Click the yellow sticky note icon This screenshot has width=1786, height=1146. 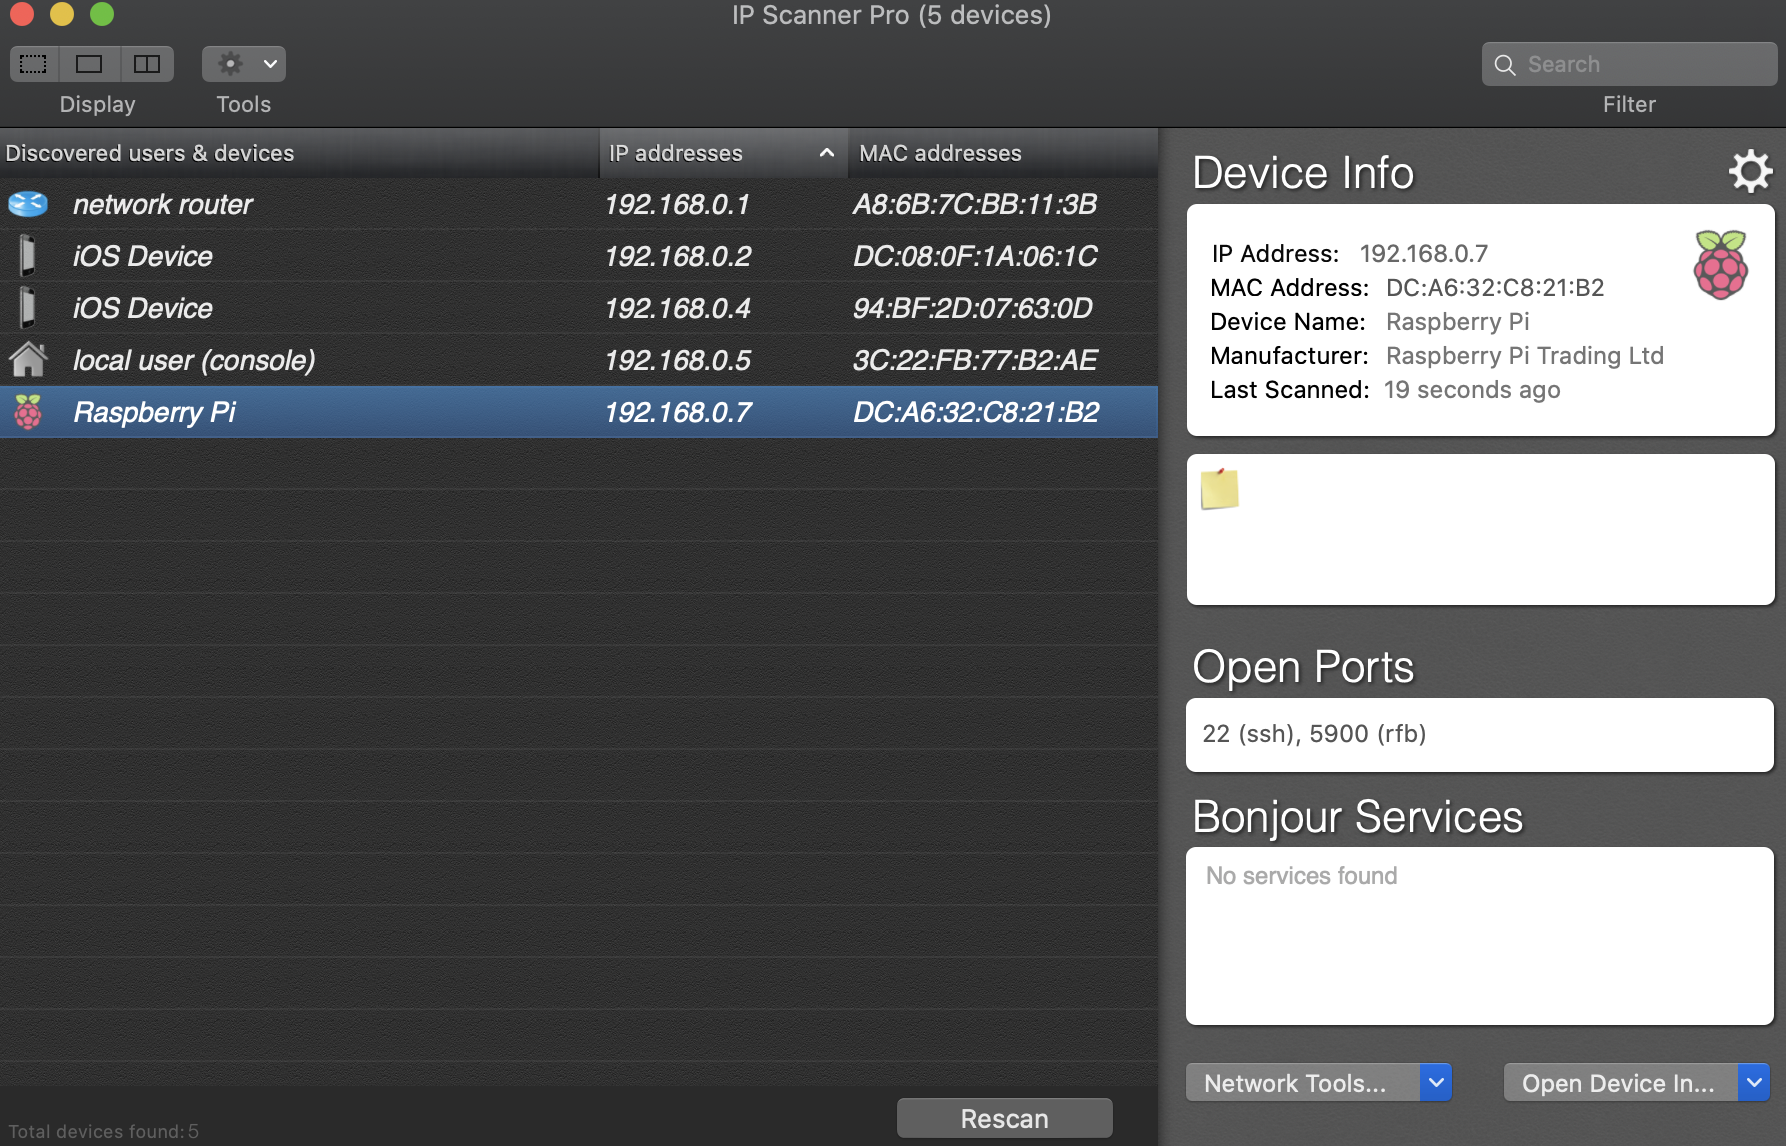pyautogui.click(x=1219, y=489)
